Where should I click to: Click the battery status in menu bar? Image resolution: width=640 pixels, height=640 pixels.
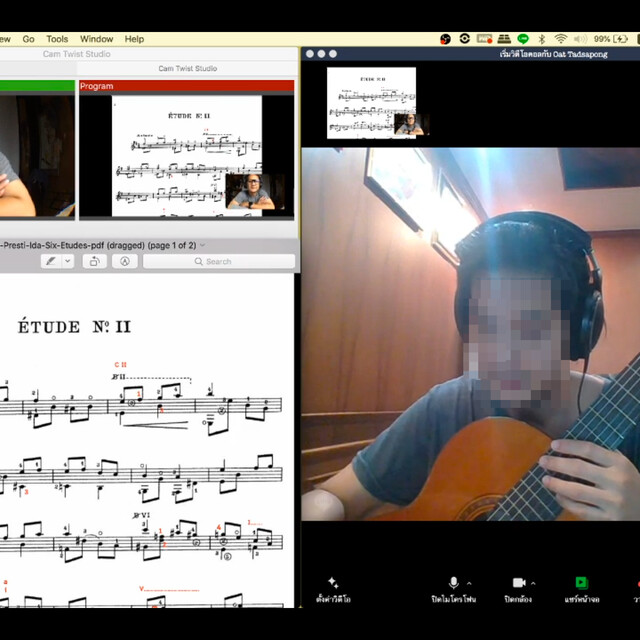point(611,39)
